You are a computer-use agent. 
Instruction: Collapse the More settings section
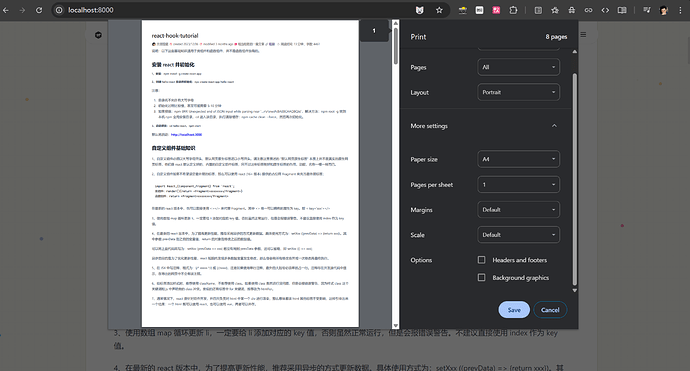[554, 126]
